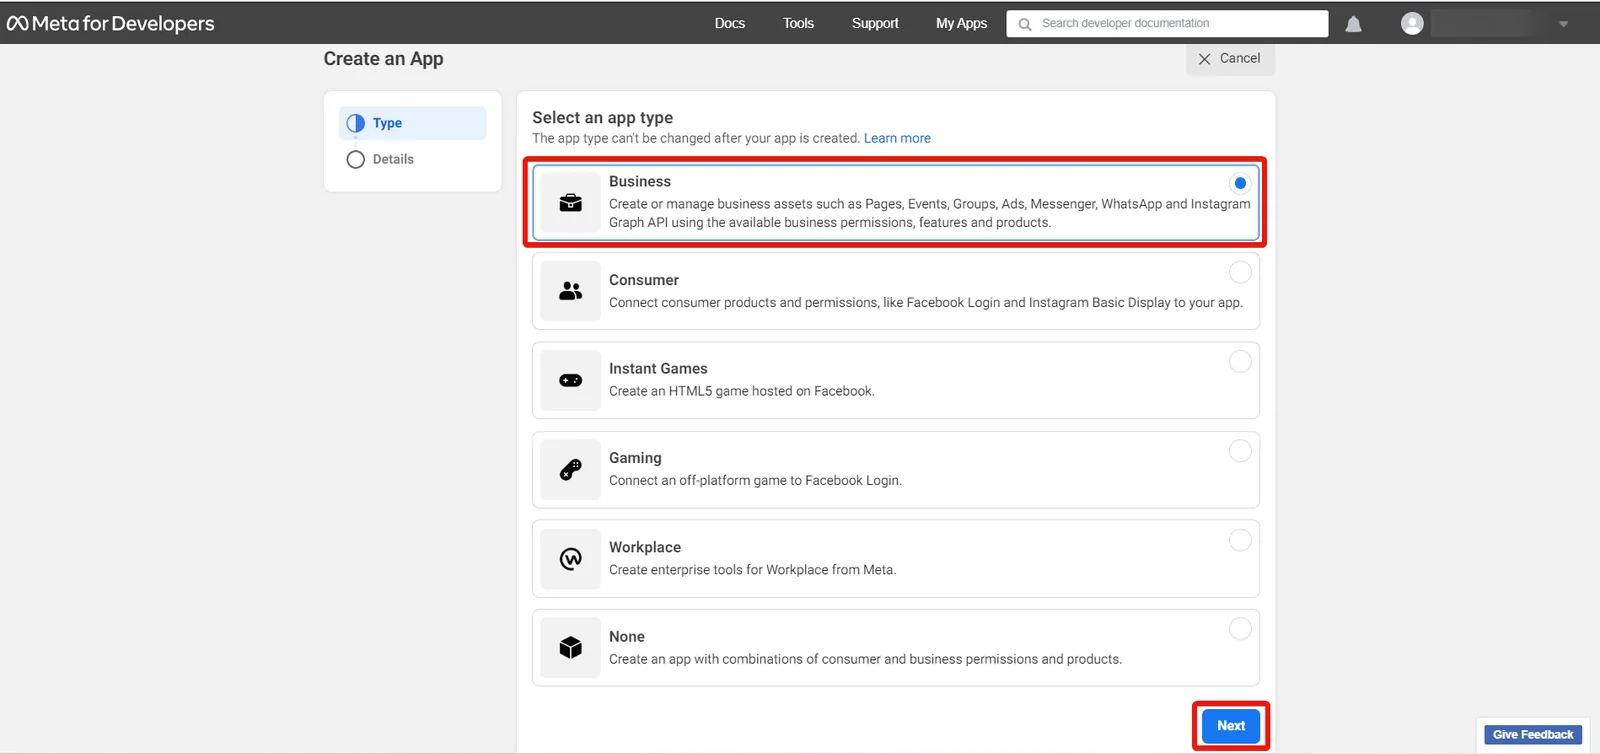
Task: Click "Connect an off-platform game to Facebook Login" text
Action: coord(755,481)
